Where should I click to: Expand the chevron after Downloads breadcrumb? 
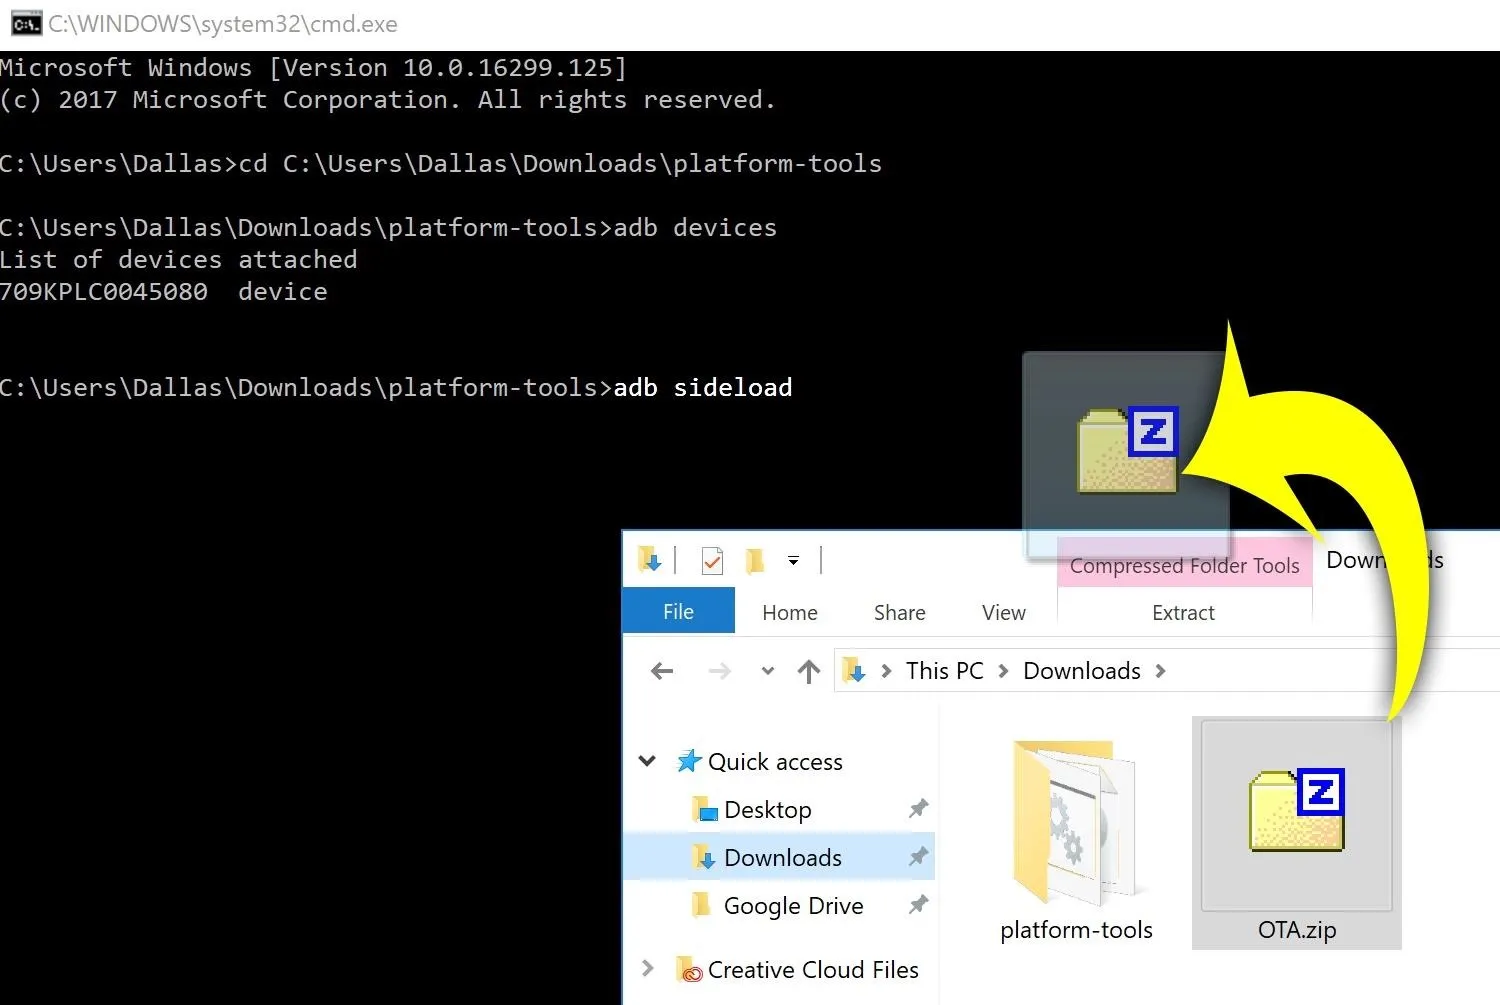[1161, 671]
